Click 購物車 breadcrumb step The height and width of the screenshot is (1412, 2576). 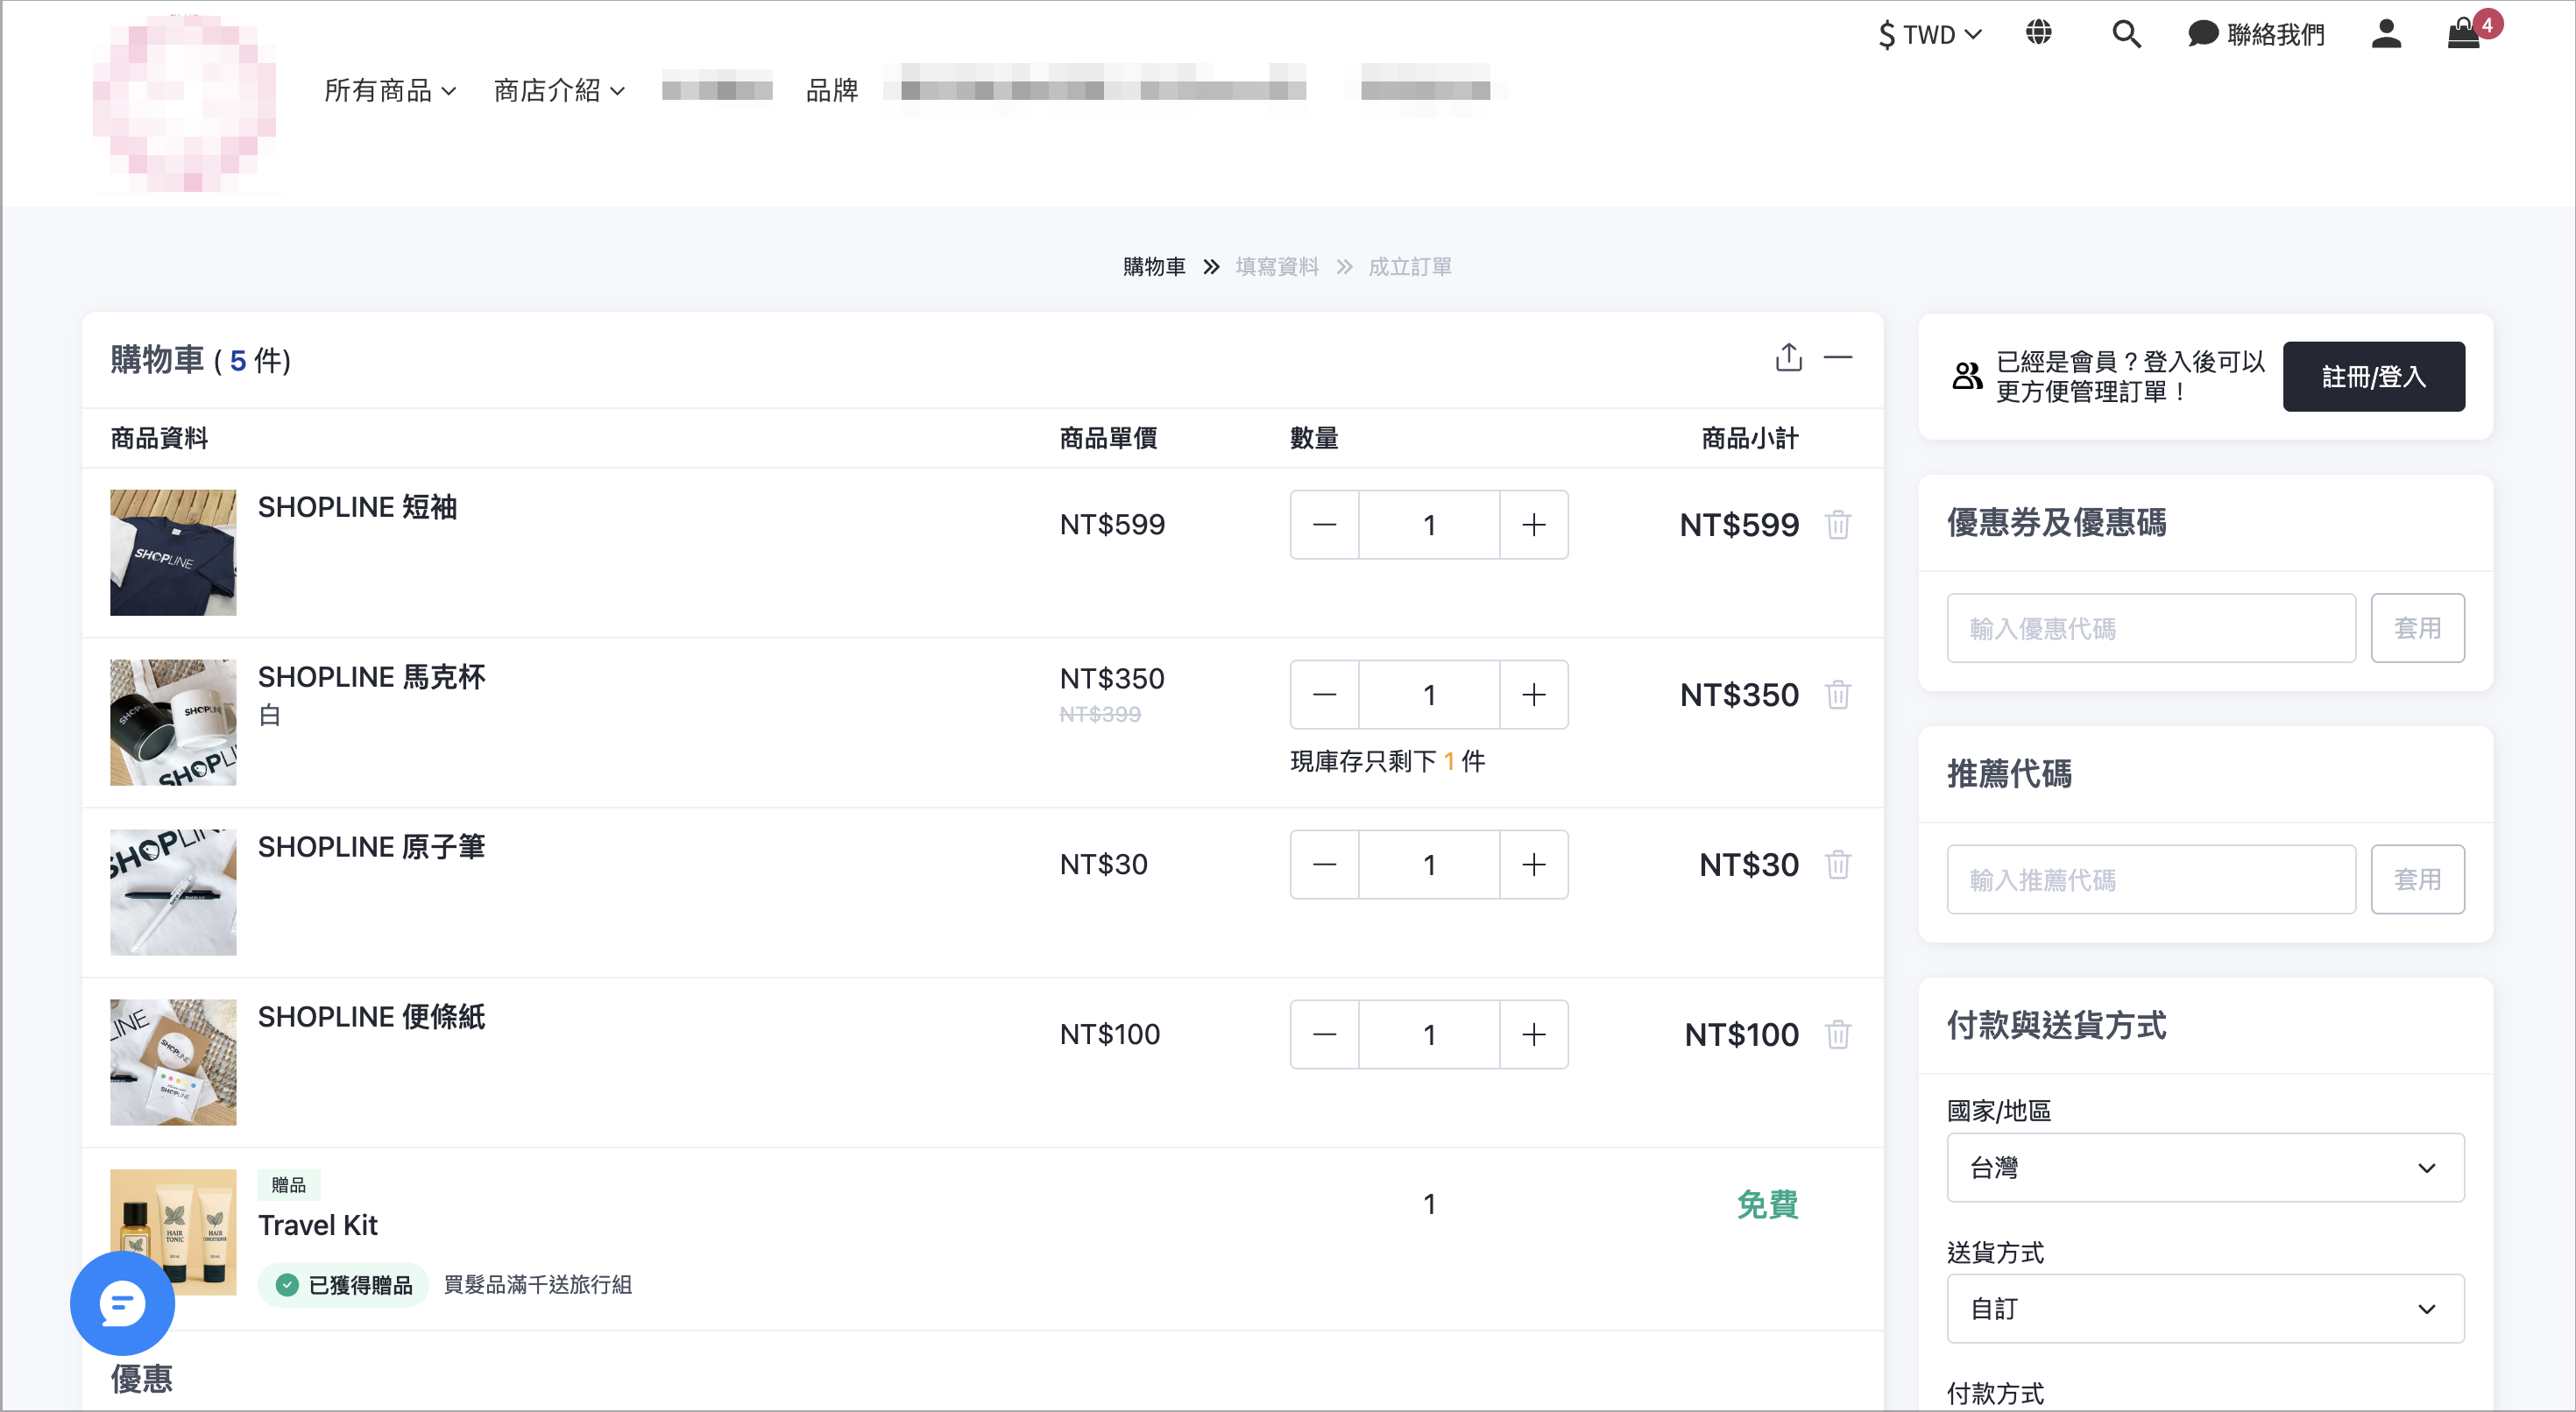(1154, 266)
